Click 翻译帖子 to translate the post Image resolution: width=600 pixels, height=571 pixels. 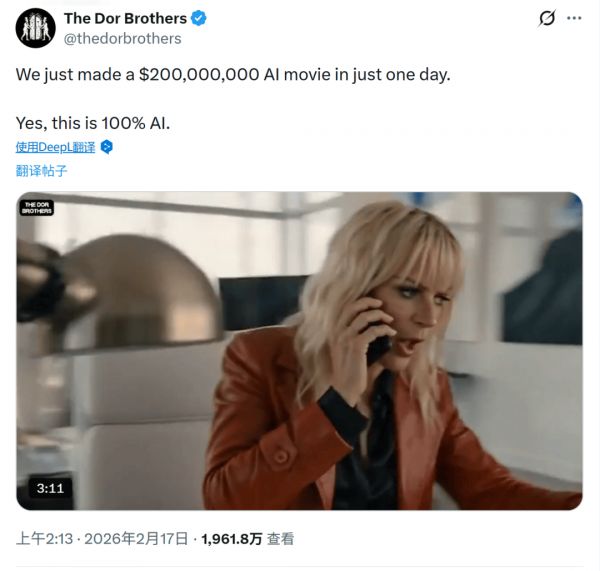point(41,171)
